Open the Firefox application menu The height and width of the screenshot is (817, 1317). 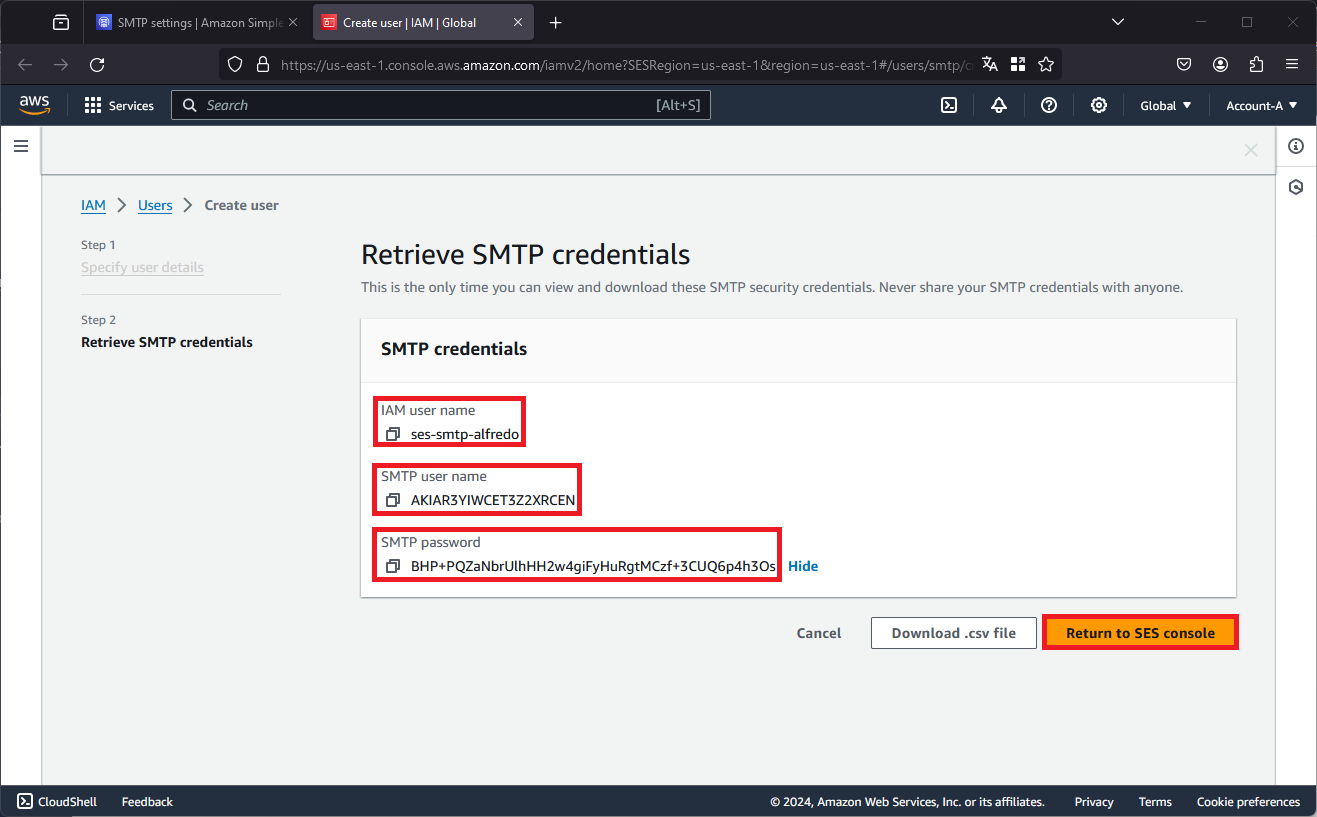(x=1292, y=64)
